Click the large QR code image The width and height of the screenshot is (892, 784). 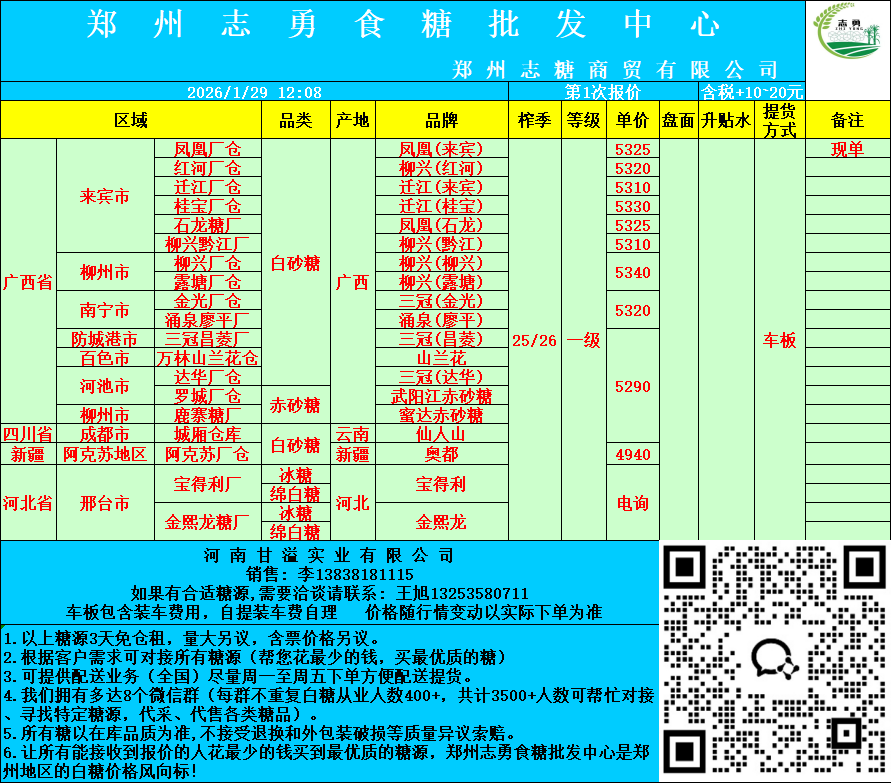click(775, 661)
